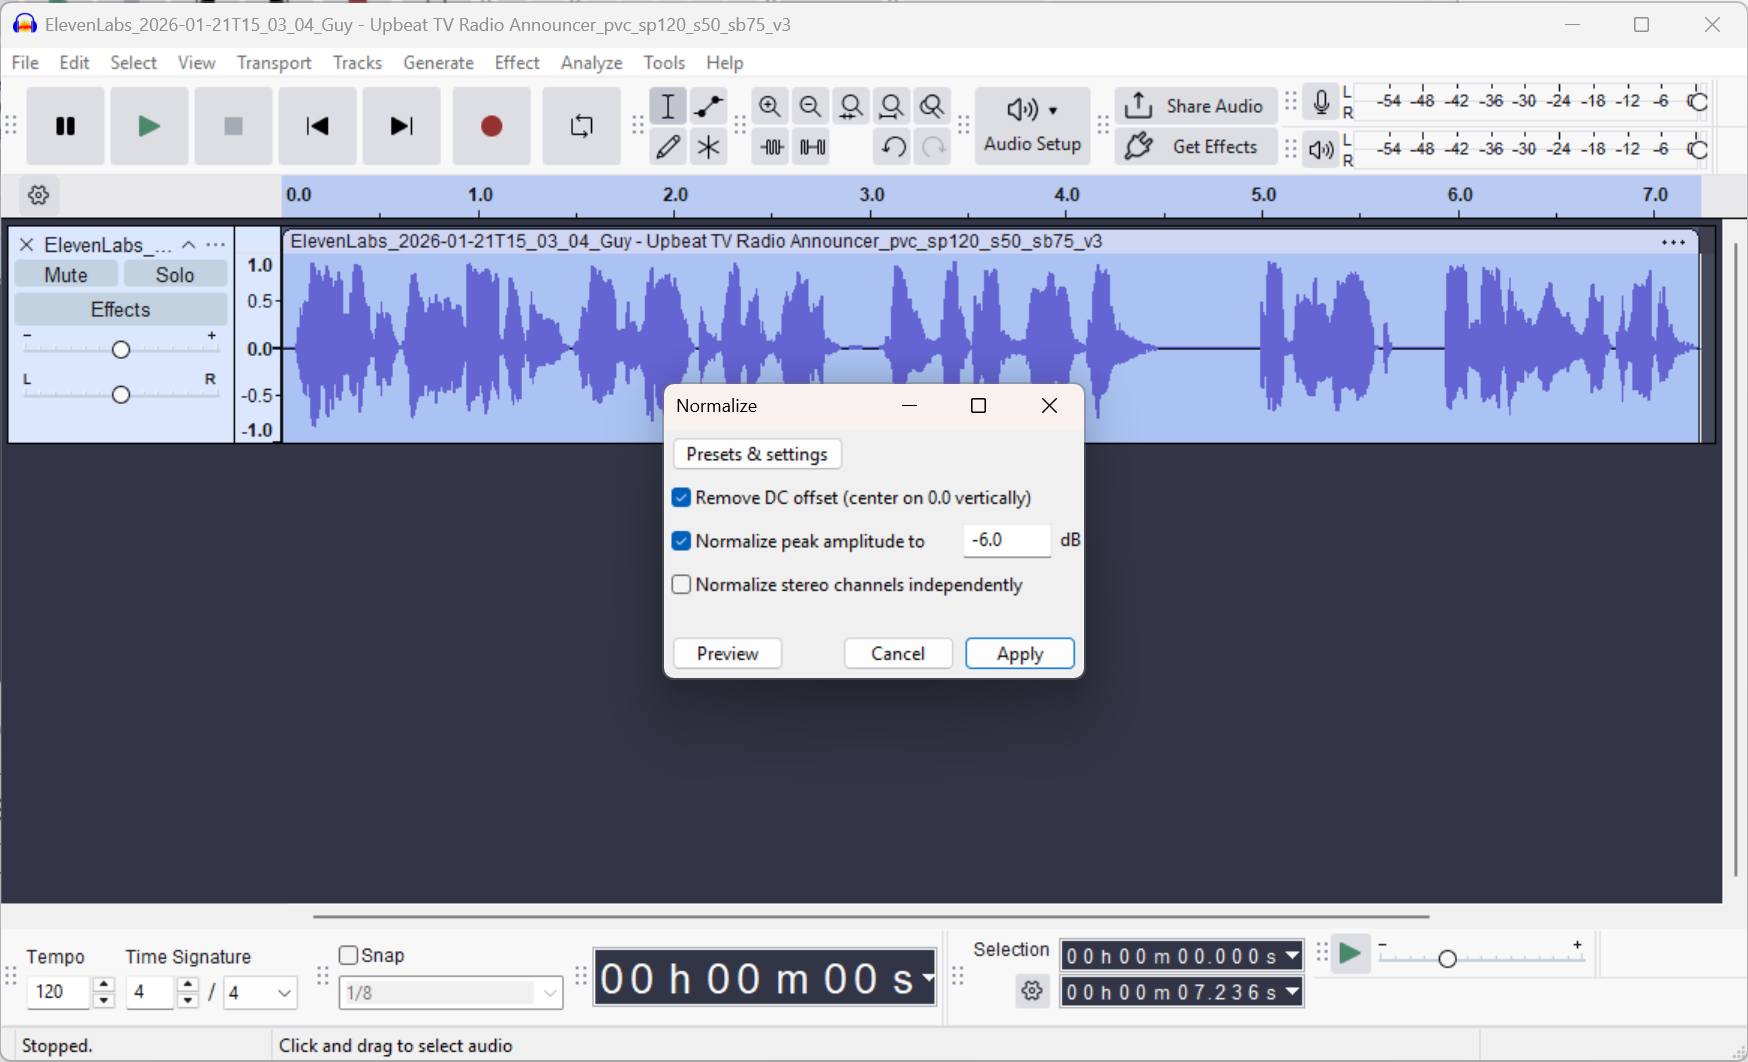1748x1062 pixels.
Task: Click Apply in the Normalize dialog
Action: (1019, 654)
